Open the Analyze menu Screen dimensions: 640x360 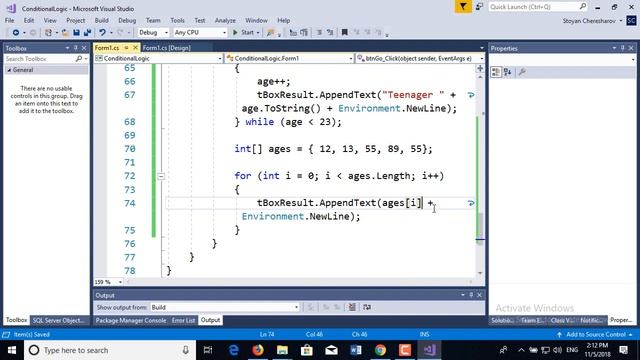(x=225, y=20)
